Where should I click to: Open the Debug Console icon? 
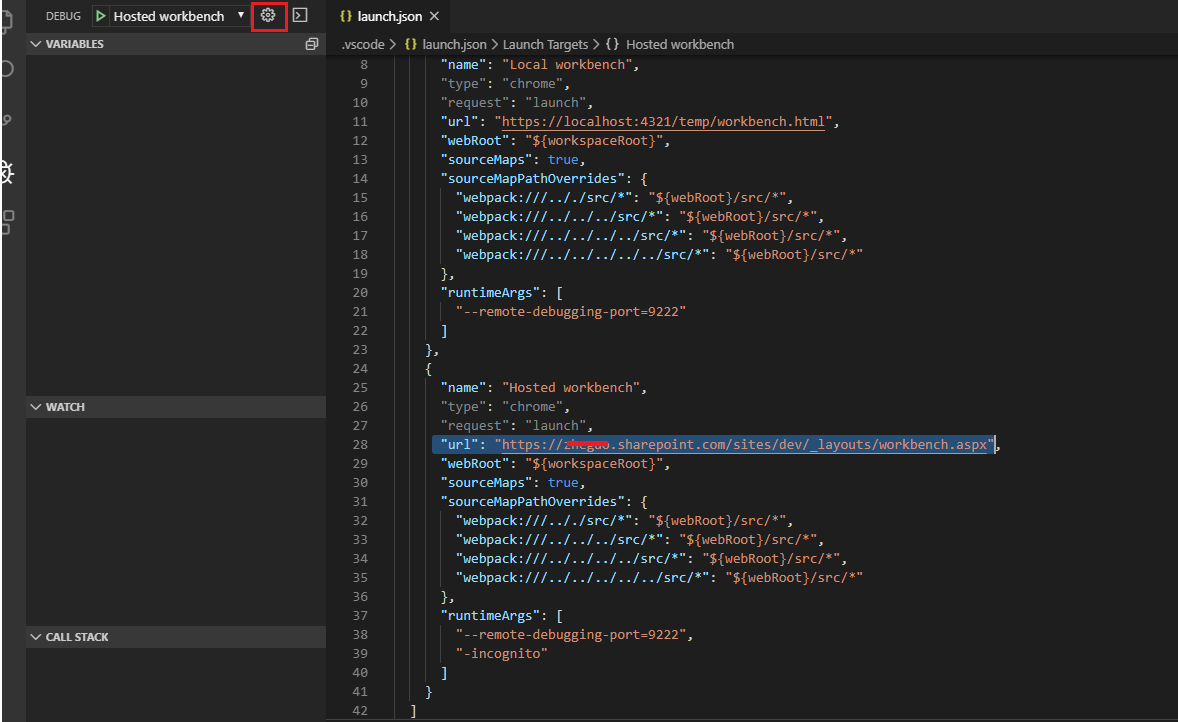(300, 15)
